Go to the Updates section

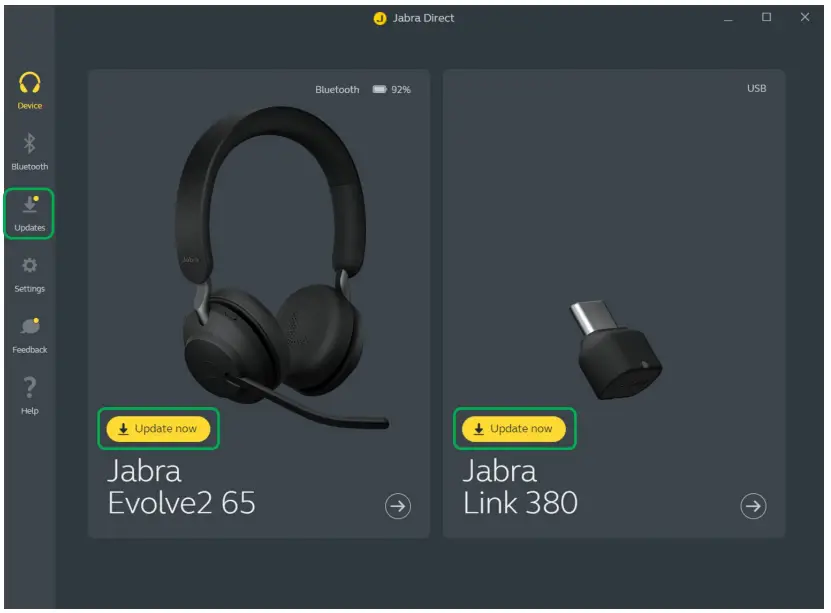[x=30, y=214]
